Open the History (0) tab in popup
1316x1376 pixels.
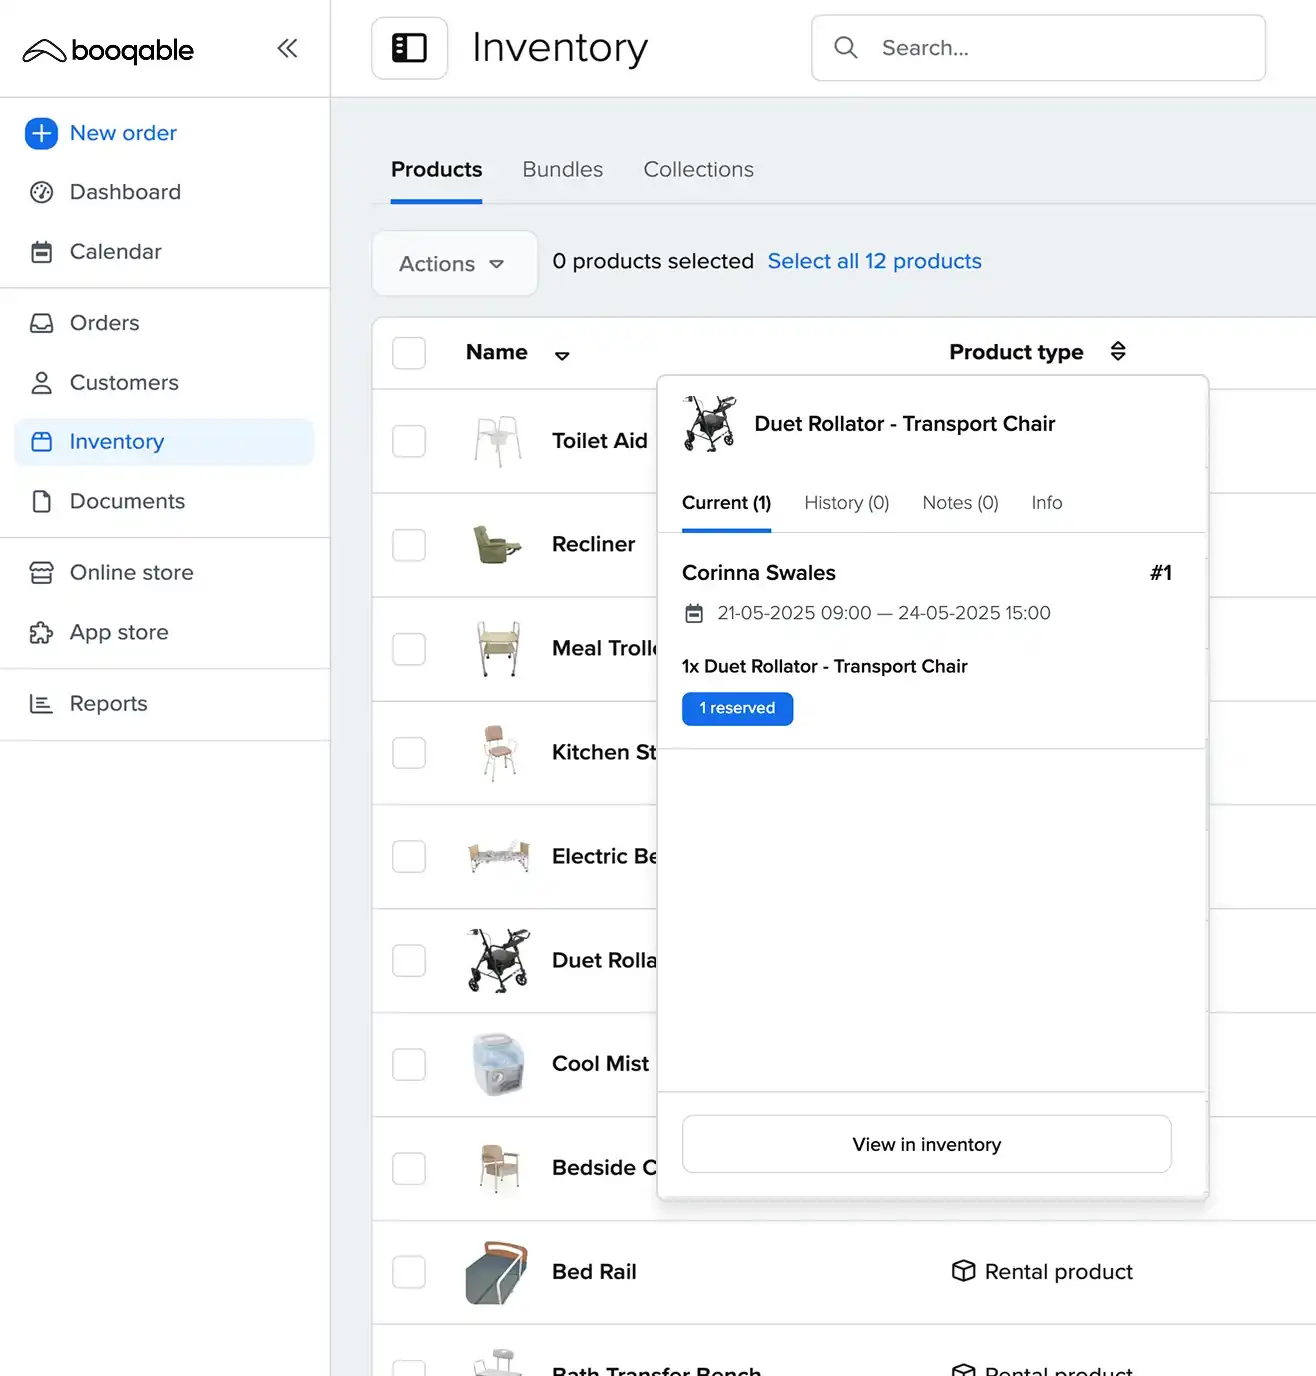tap(846, 503)
